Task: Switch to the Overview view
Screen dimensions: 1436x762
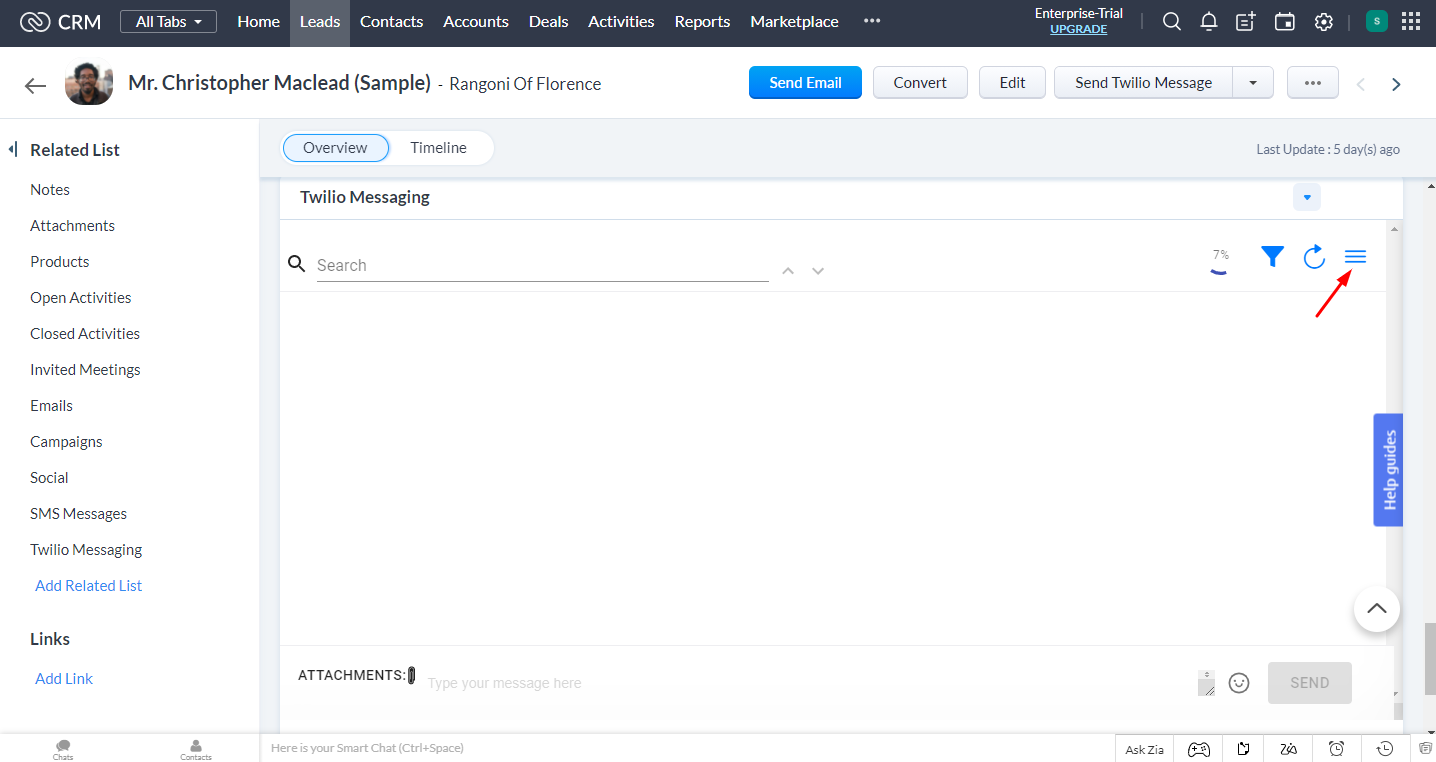Action: (x=335, y=148)
